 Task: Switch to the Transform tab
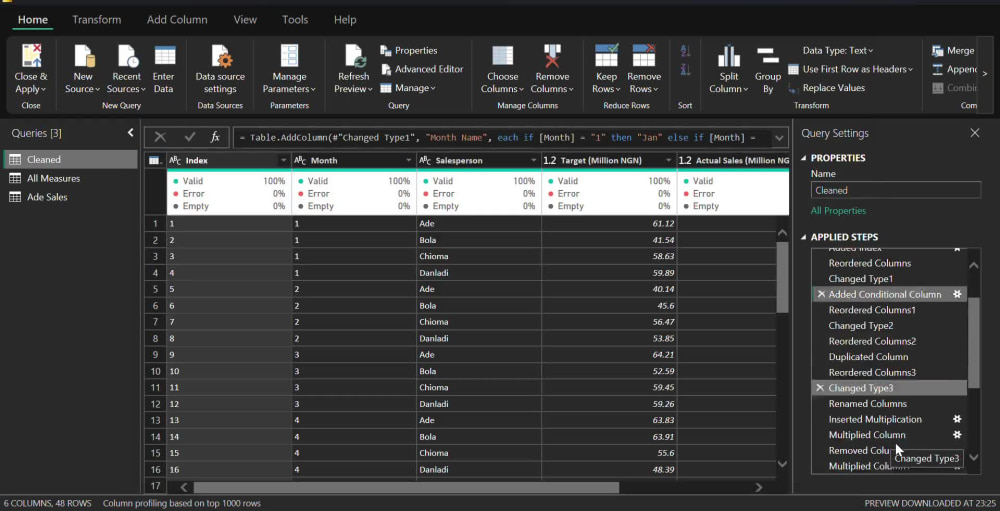coord(96,20)
